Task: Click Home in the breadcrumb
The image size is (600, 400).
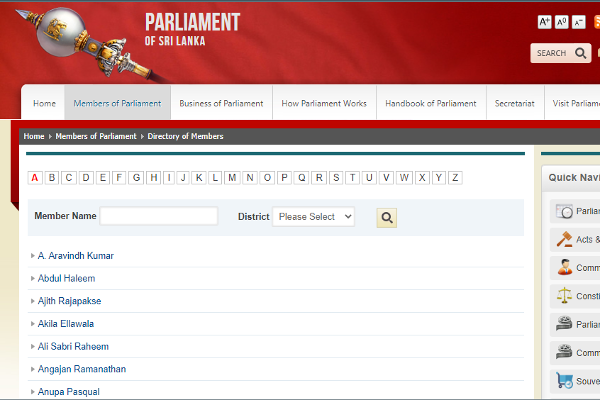Action: click(34, 136)
